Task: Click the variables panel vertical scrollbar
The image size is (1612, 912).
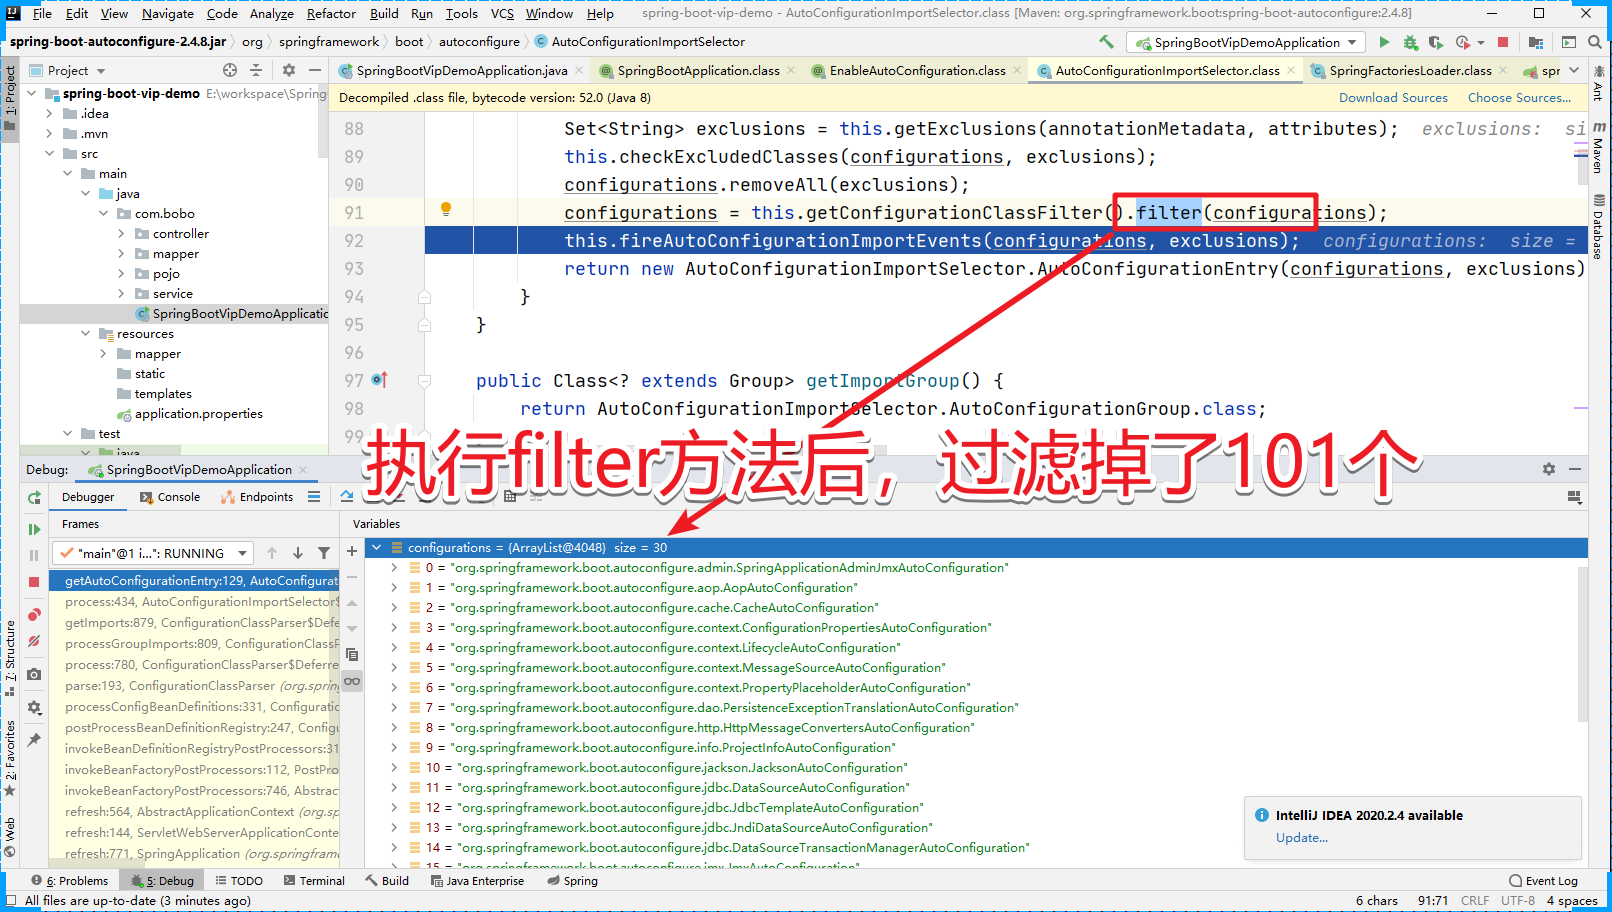Action: click(1582, 643)
